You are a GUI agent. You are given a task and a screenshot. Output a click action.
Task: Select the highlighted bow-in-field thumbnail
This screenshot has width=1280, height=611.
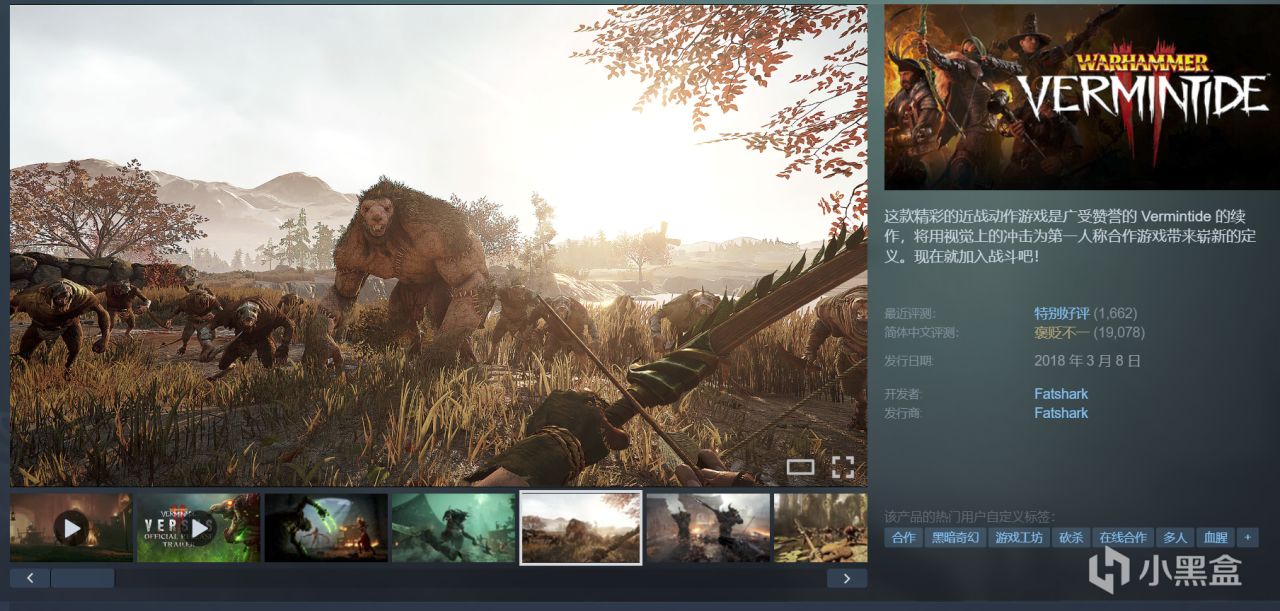[581, 527]
